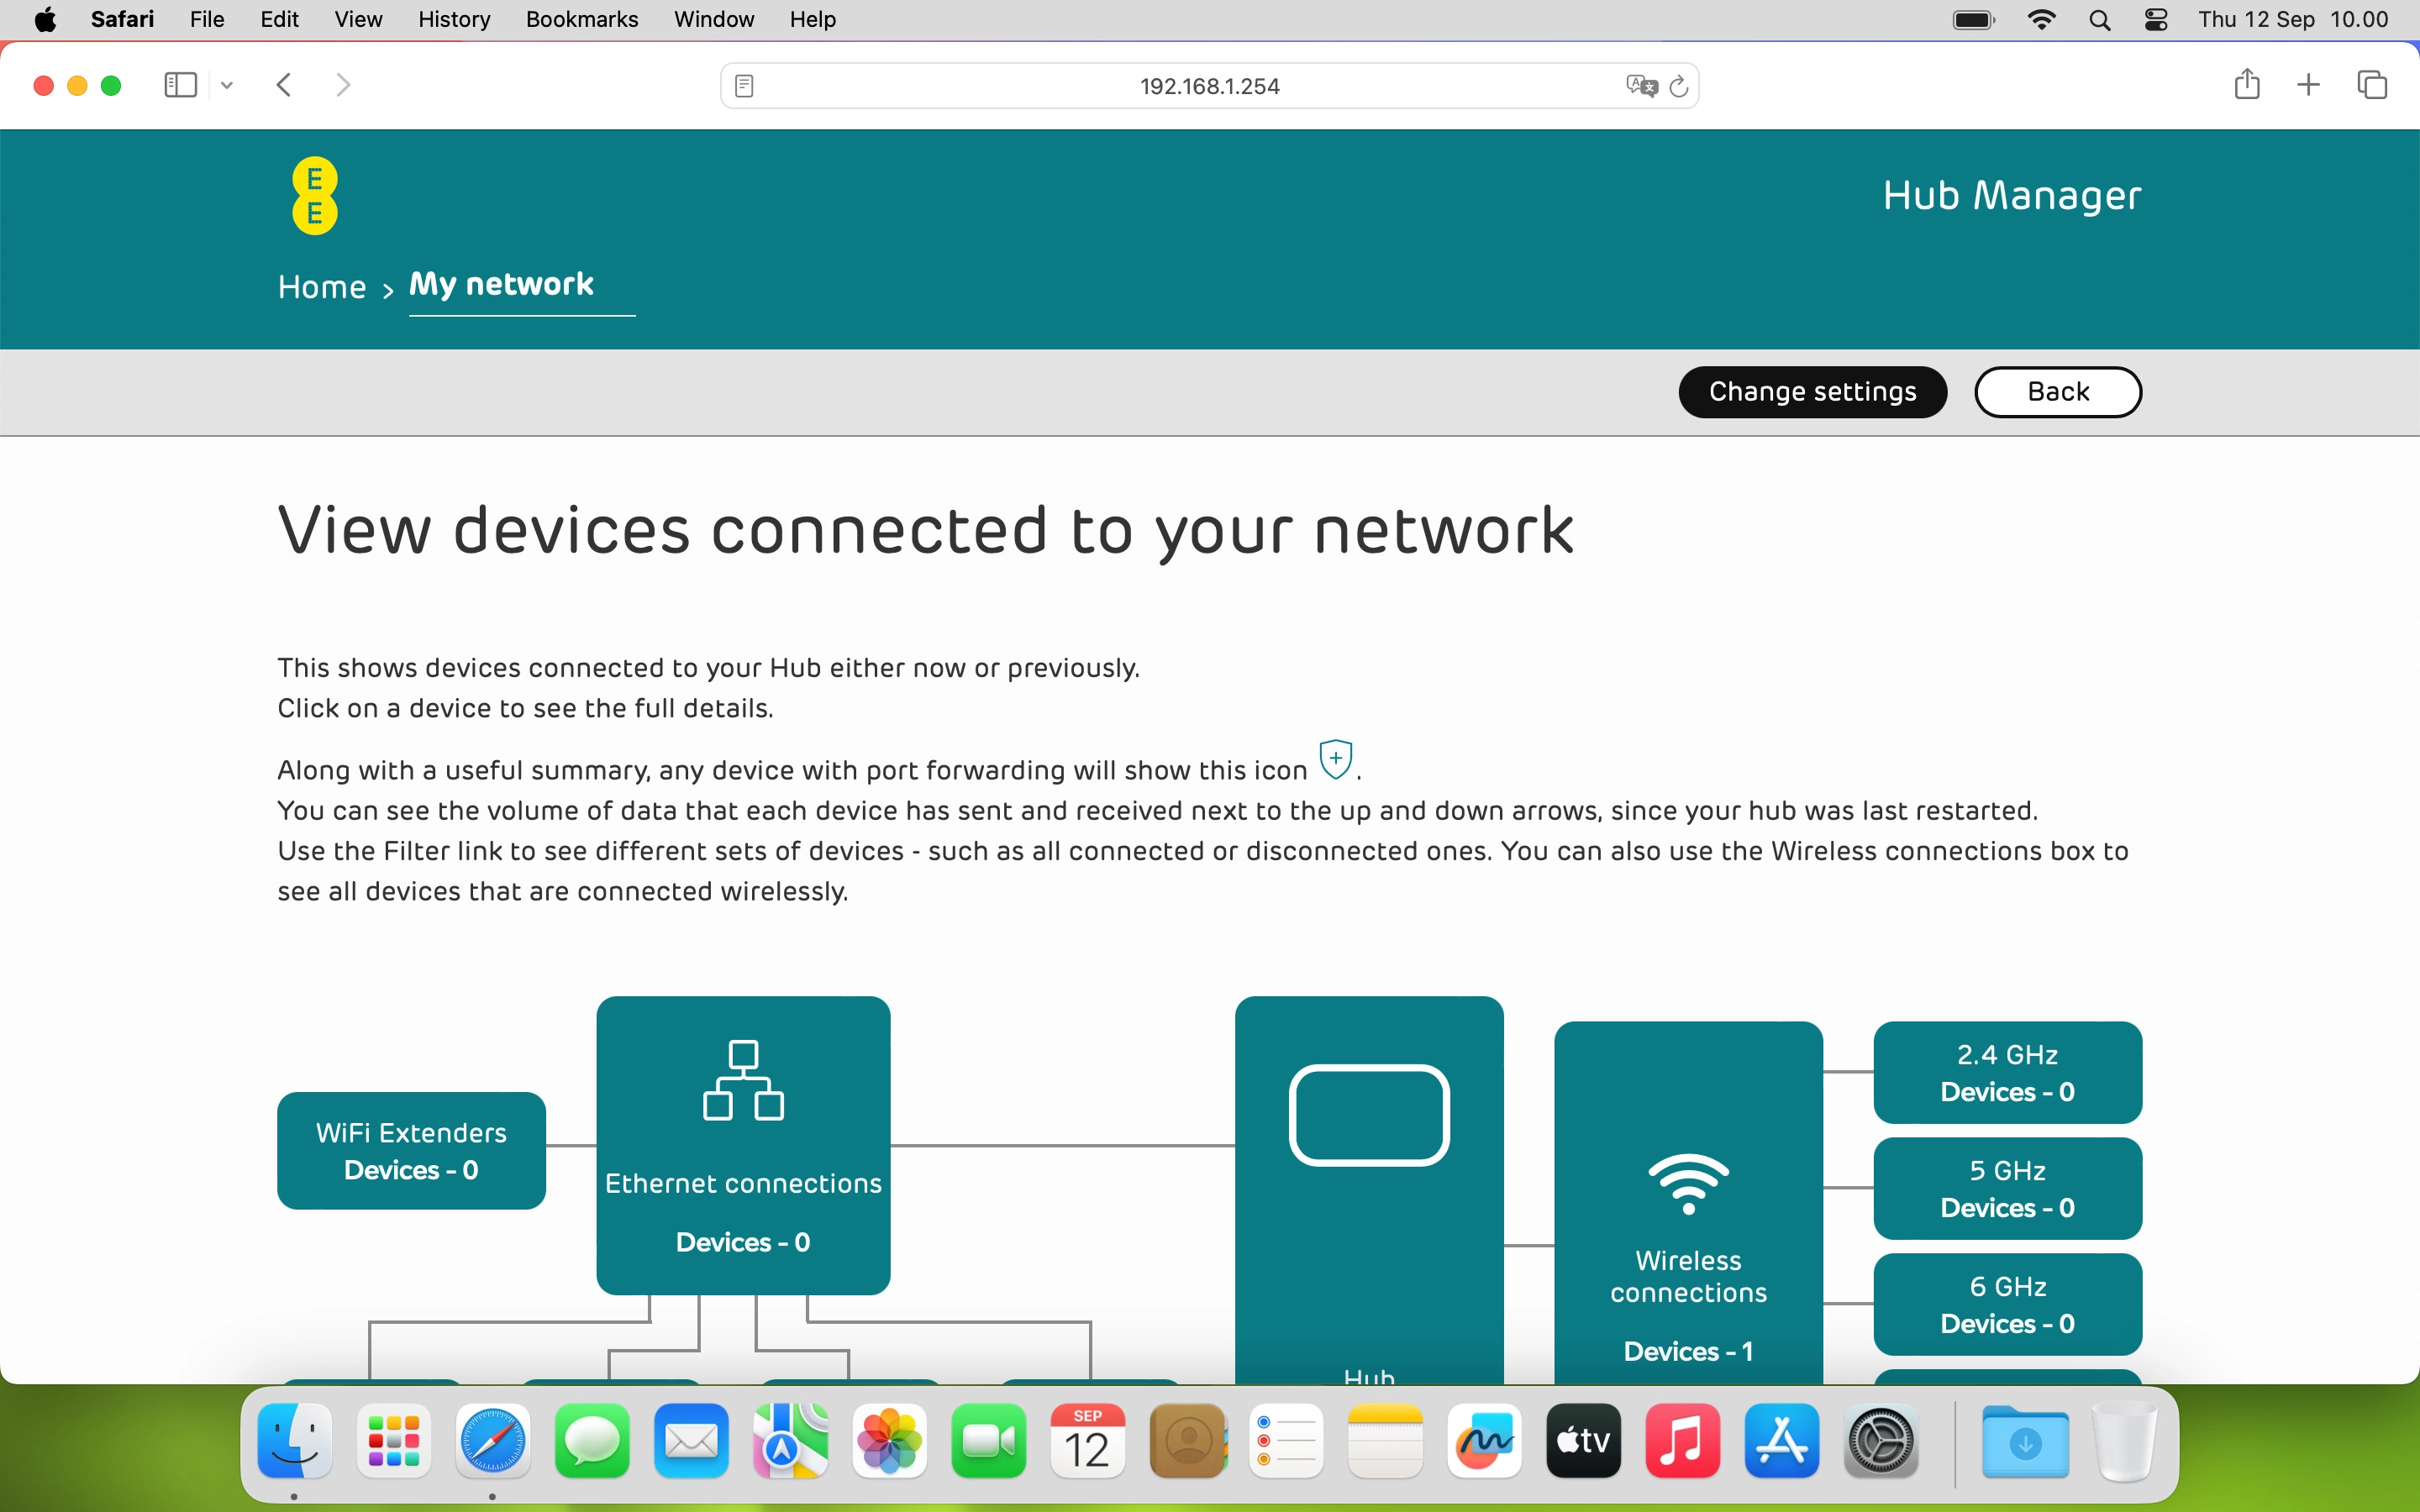Click the address bar showing 192.168.1.254

click(1209, 85)
